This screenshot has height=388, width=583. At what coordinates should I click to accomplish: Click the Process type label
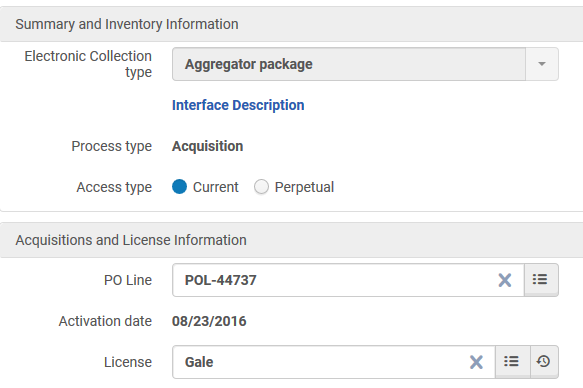click(112, 146)
